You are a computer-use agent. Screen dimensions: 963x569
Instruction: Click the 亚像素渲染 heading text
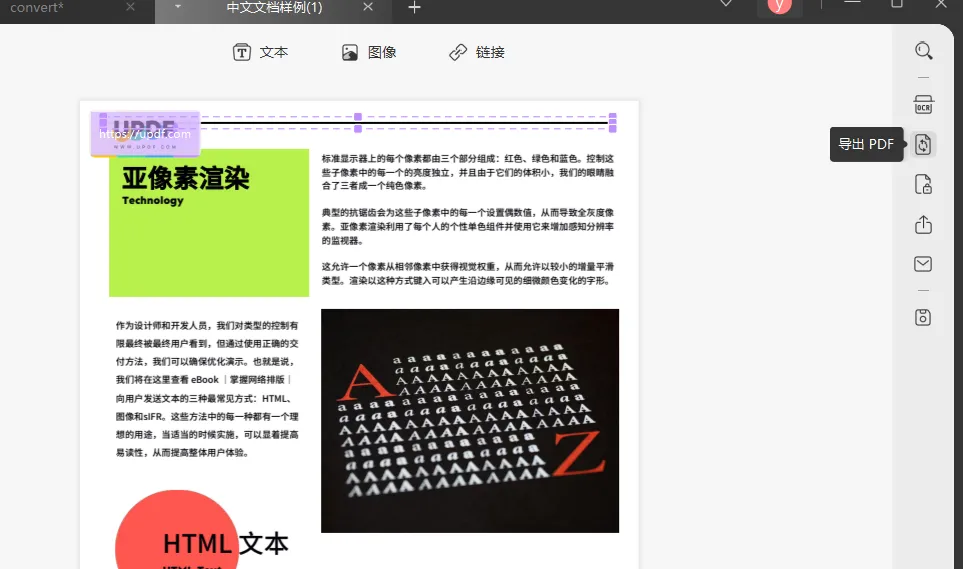click(185, 178)
